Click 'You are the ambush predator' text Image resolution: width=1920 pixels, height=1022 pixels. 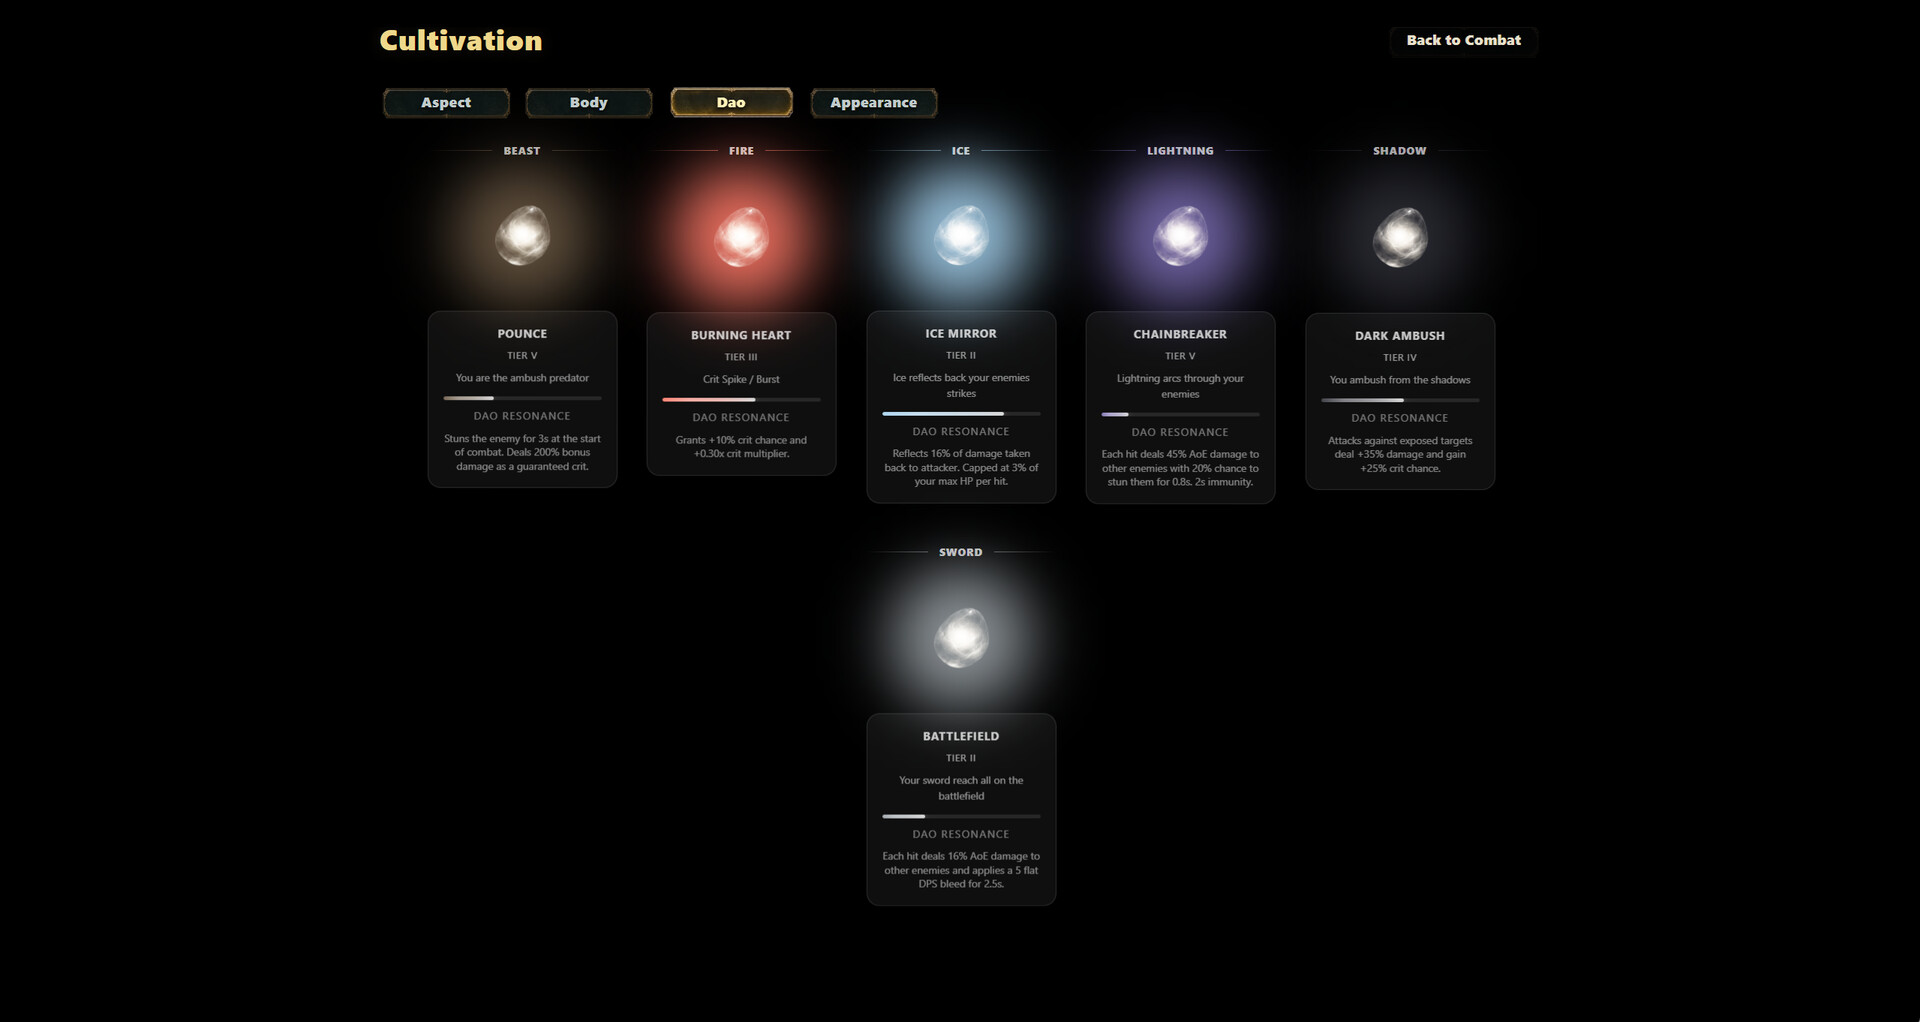(522, 378)
